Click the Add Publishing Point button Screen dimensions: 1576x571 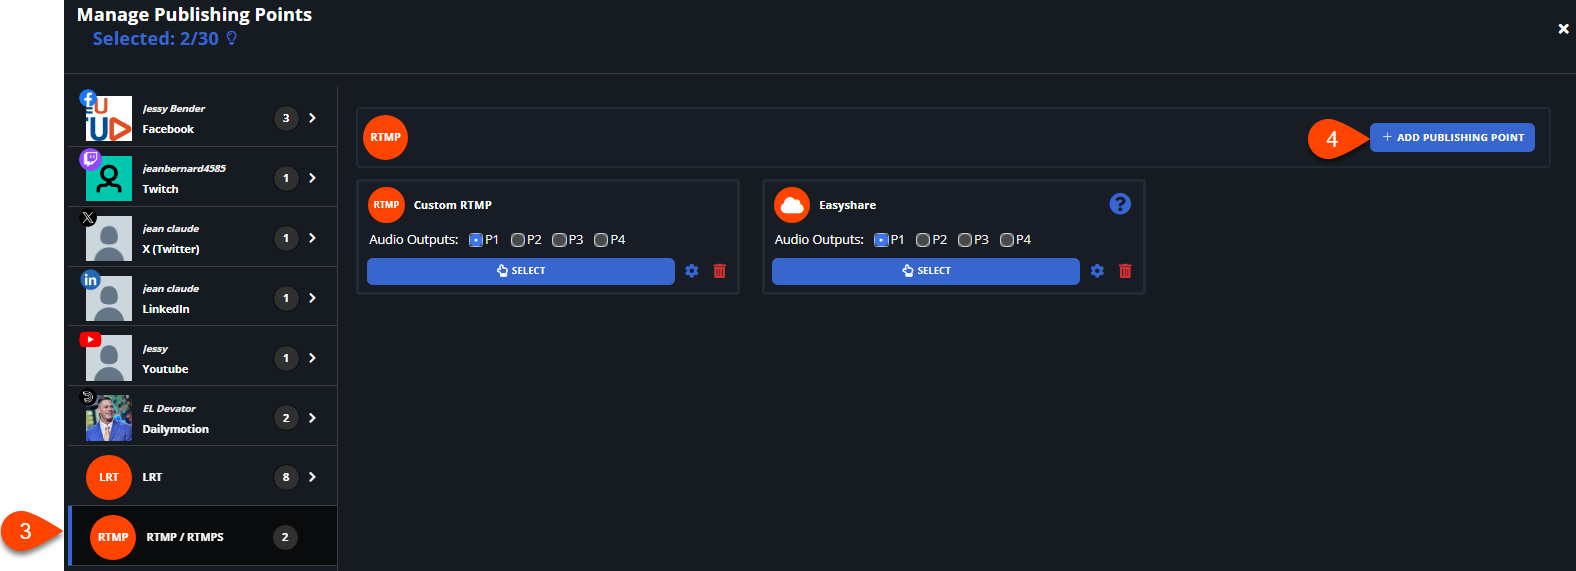click(1452, 138)
